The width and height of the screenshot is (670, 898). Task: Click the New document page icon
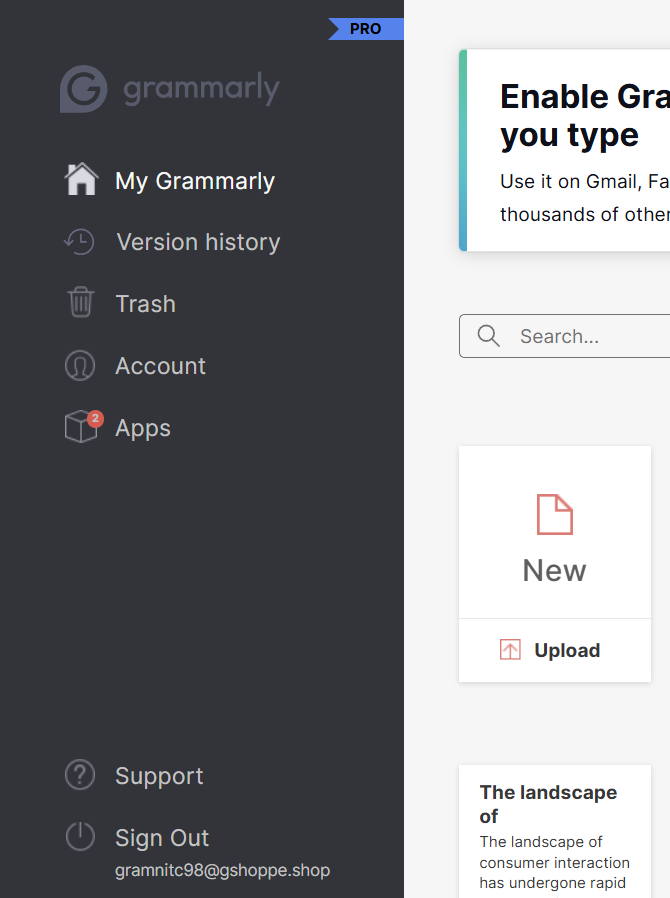pyautogui.click(x=554, y=514)
